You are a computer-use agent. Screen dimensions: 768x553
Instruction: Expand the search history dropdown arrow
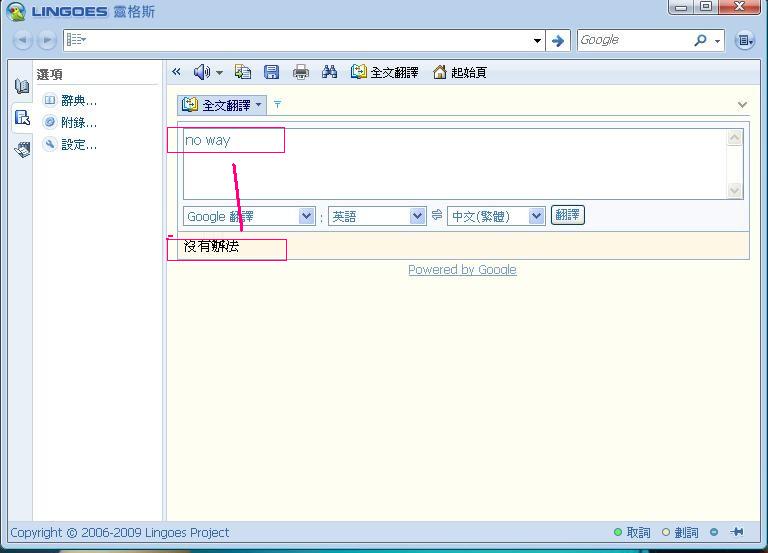point(537,41)
